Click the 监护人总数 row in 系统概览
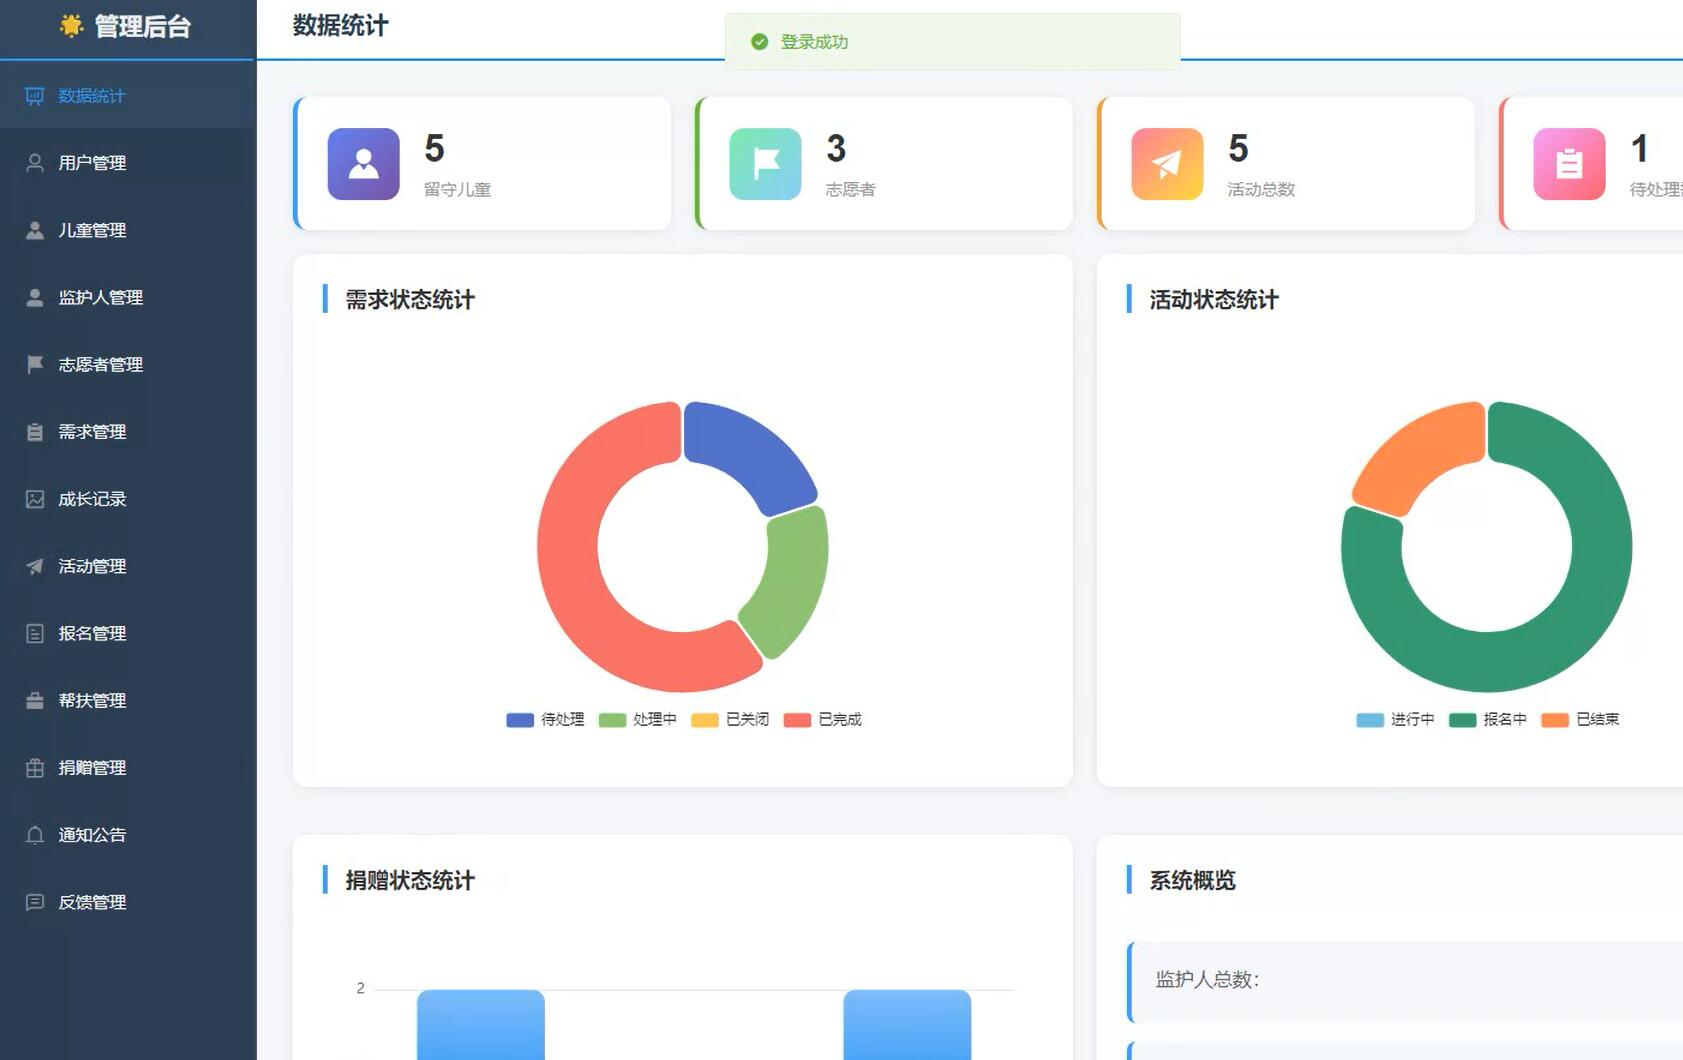The height and width of the screenshot is (1060, 1683). (x=1405, y=982)
